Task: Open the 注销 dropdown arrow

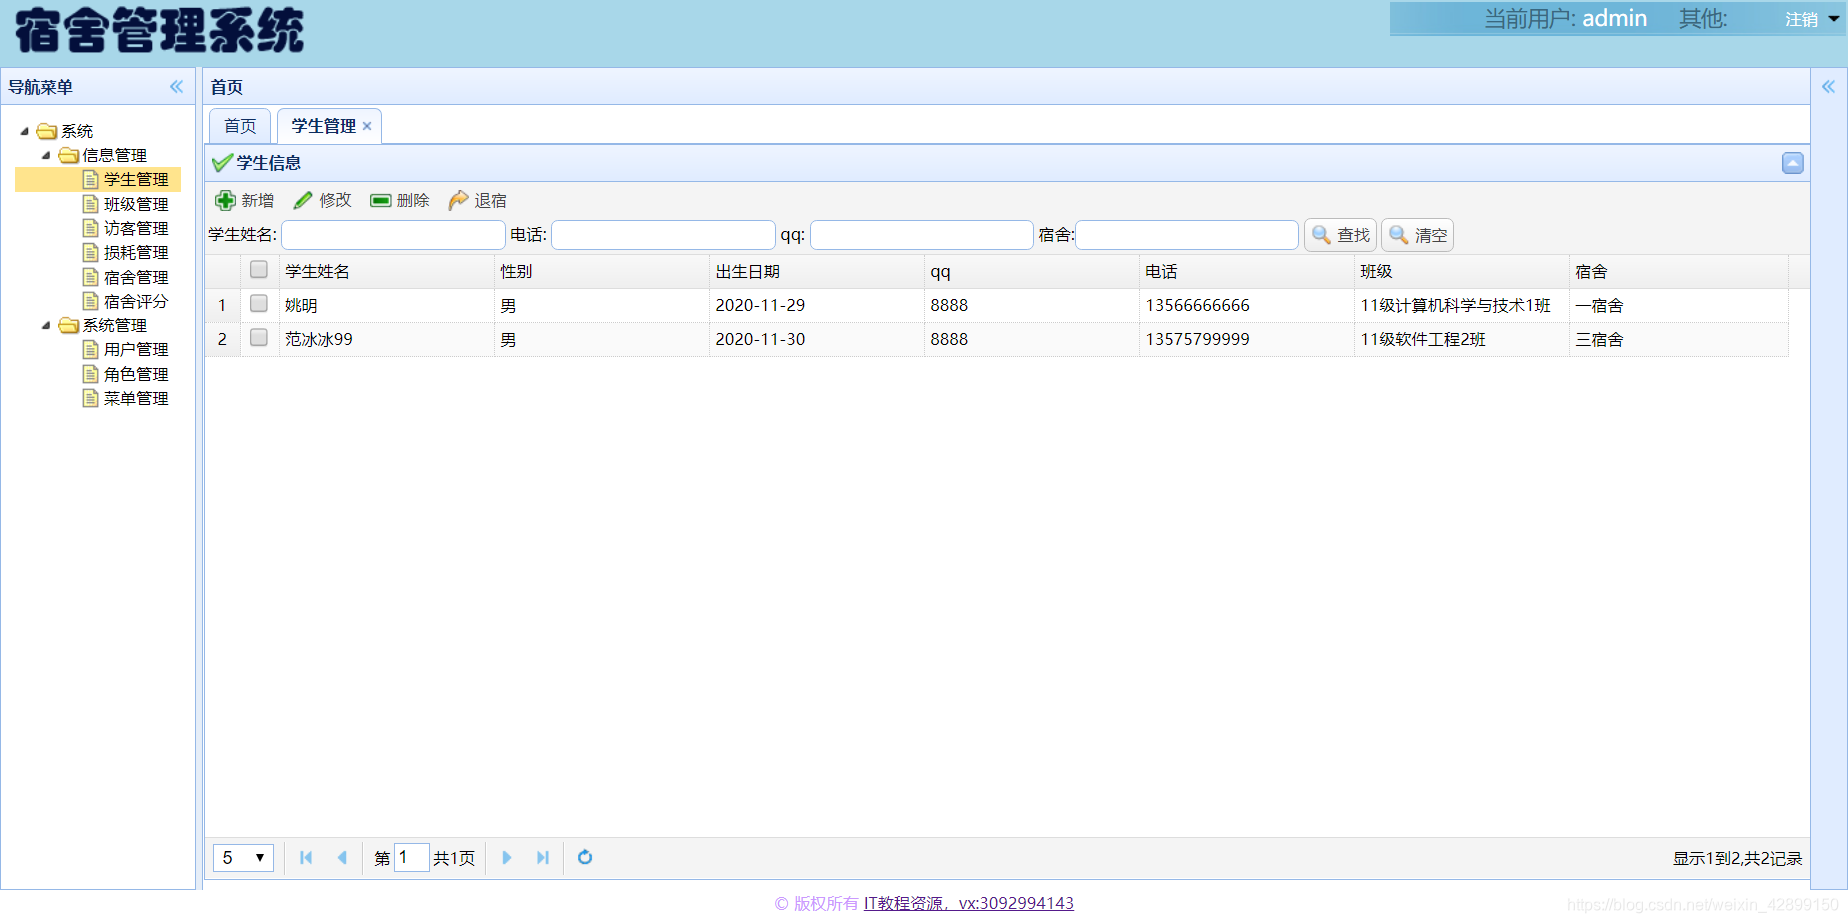Action: (x=1833, y=19)
